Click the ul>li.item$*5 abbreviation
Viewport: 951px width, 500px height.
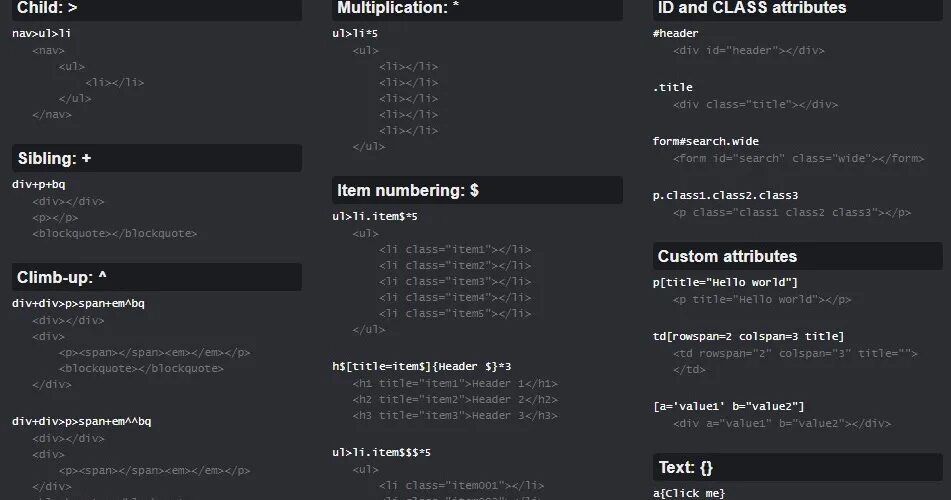[x=375, y=216]
